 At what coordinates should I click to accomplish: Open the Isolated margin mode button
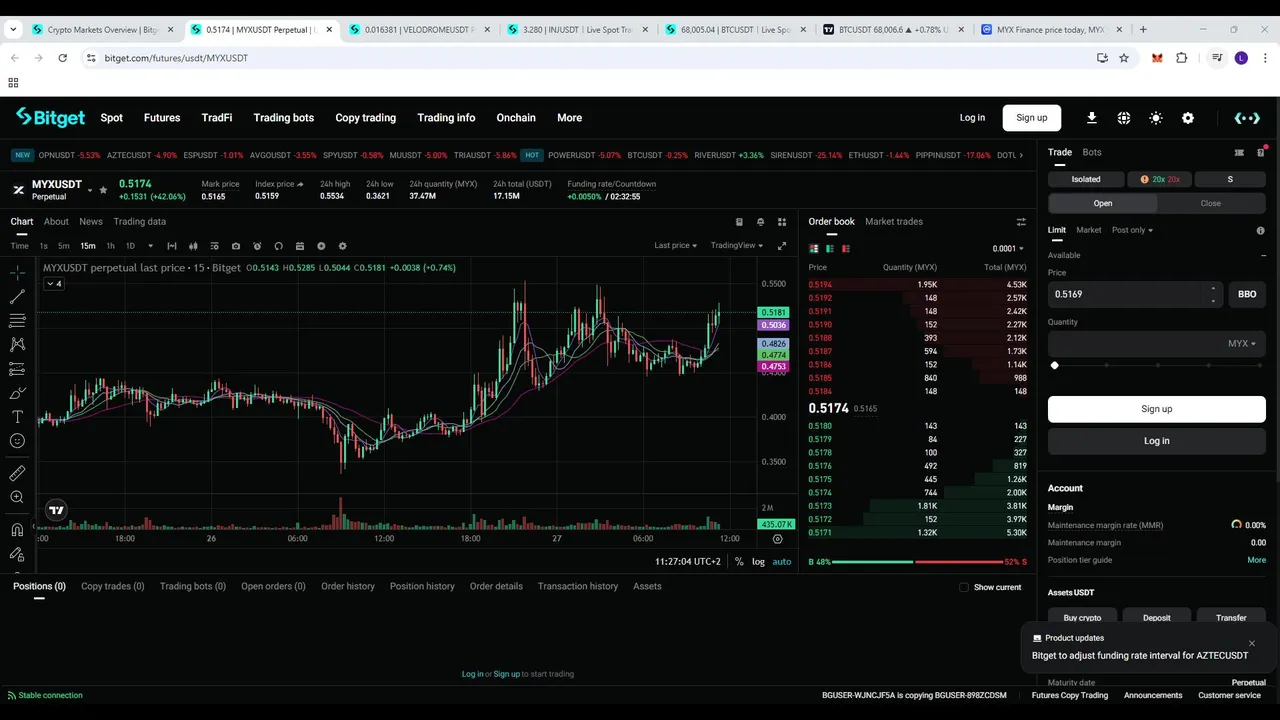coord(1086,180)
